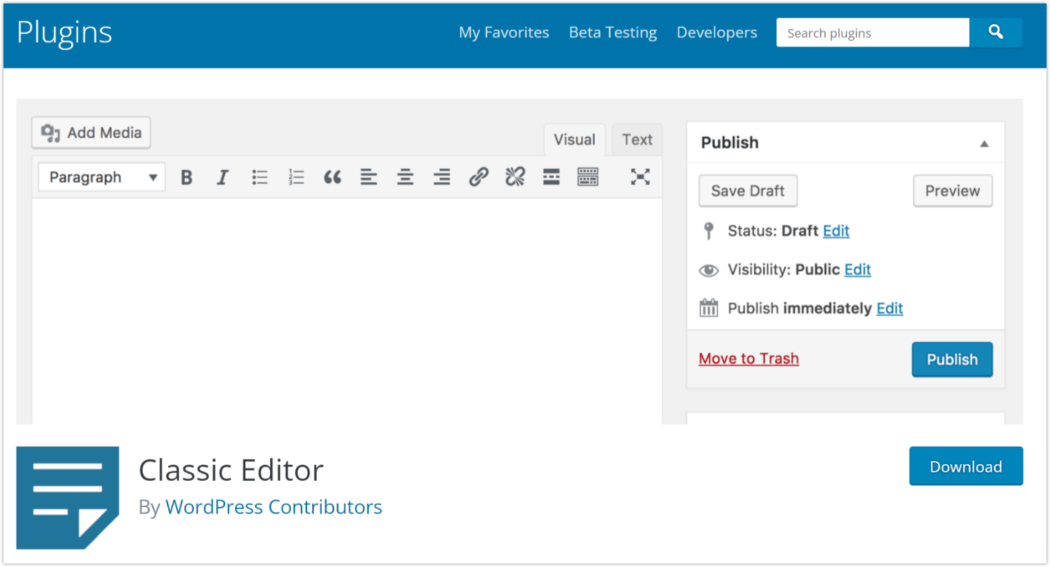
Task: Click the eye icon beside Visibility
Action: click(x=708, y=270)
